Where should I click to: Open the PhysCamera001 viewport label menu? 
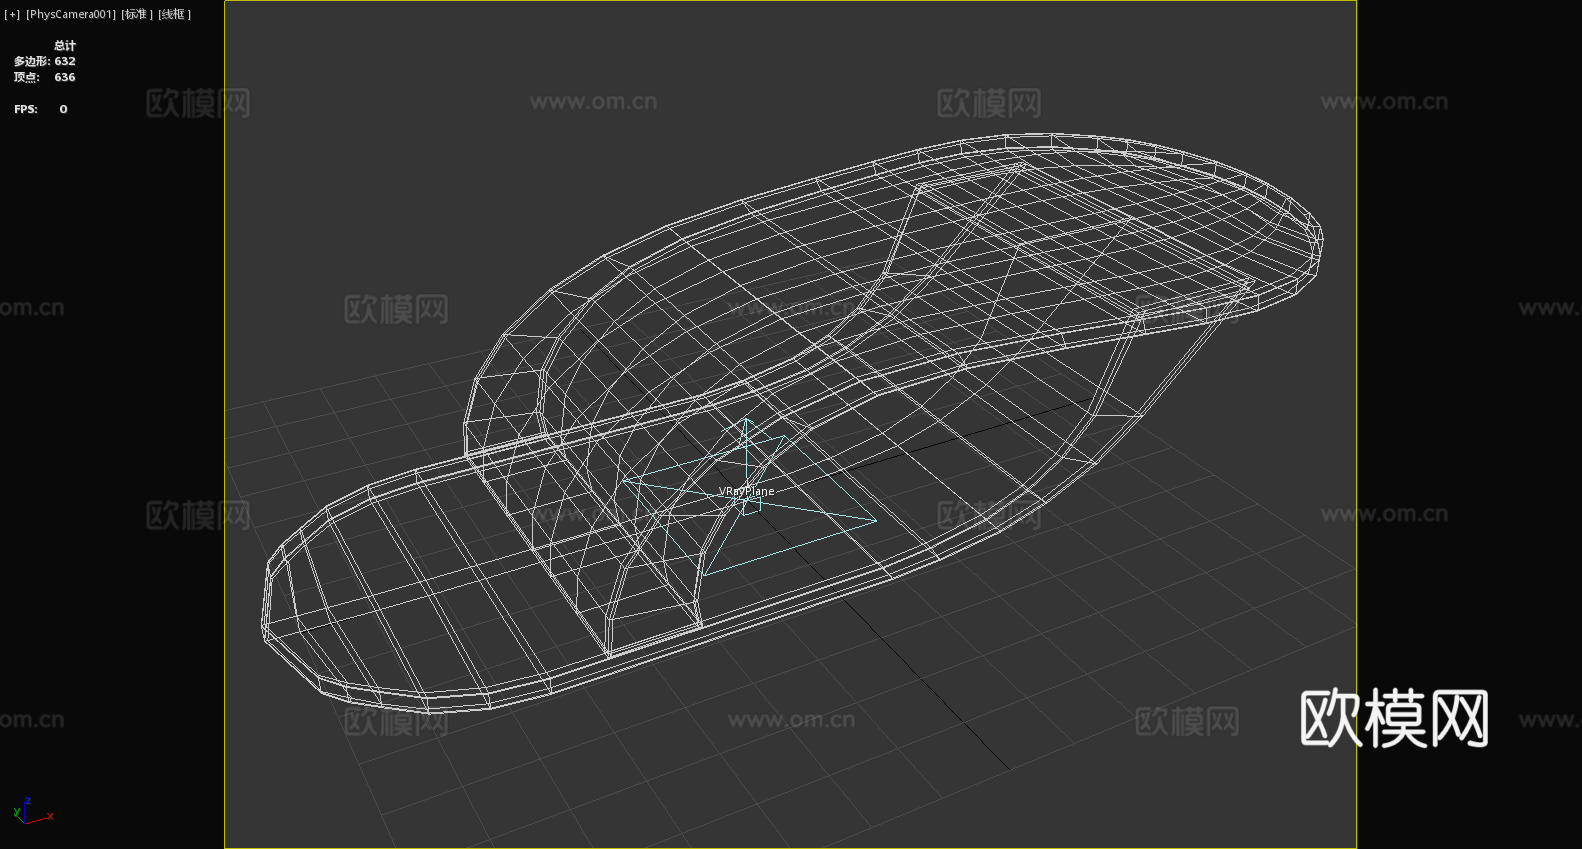(71, 14)
